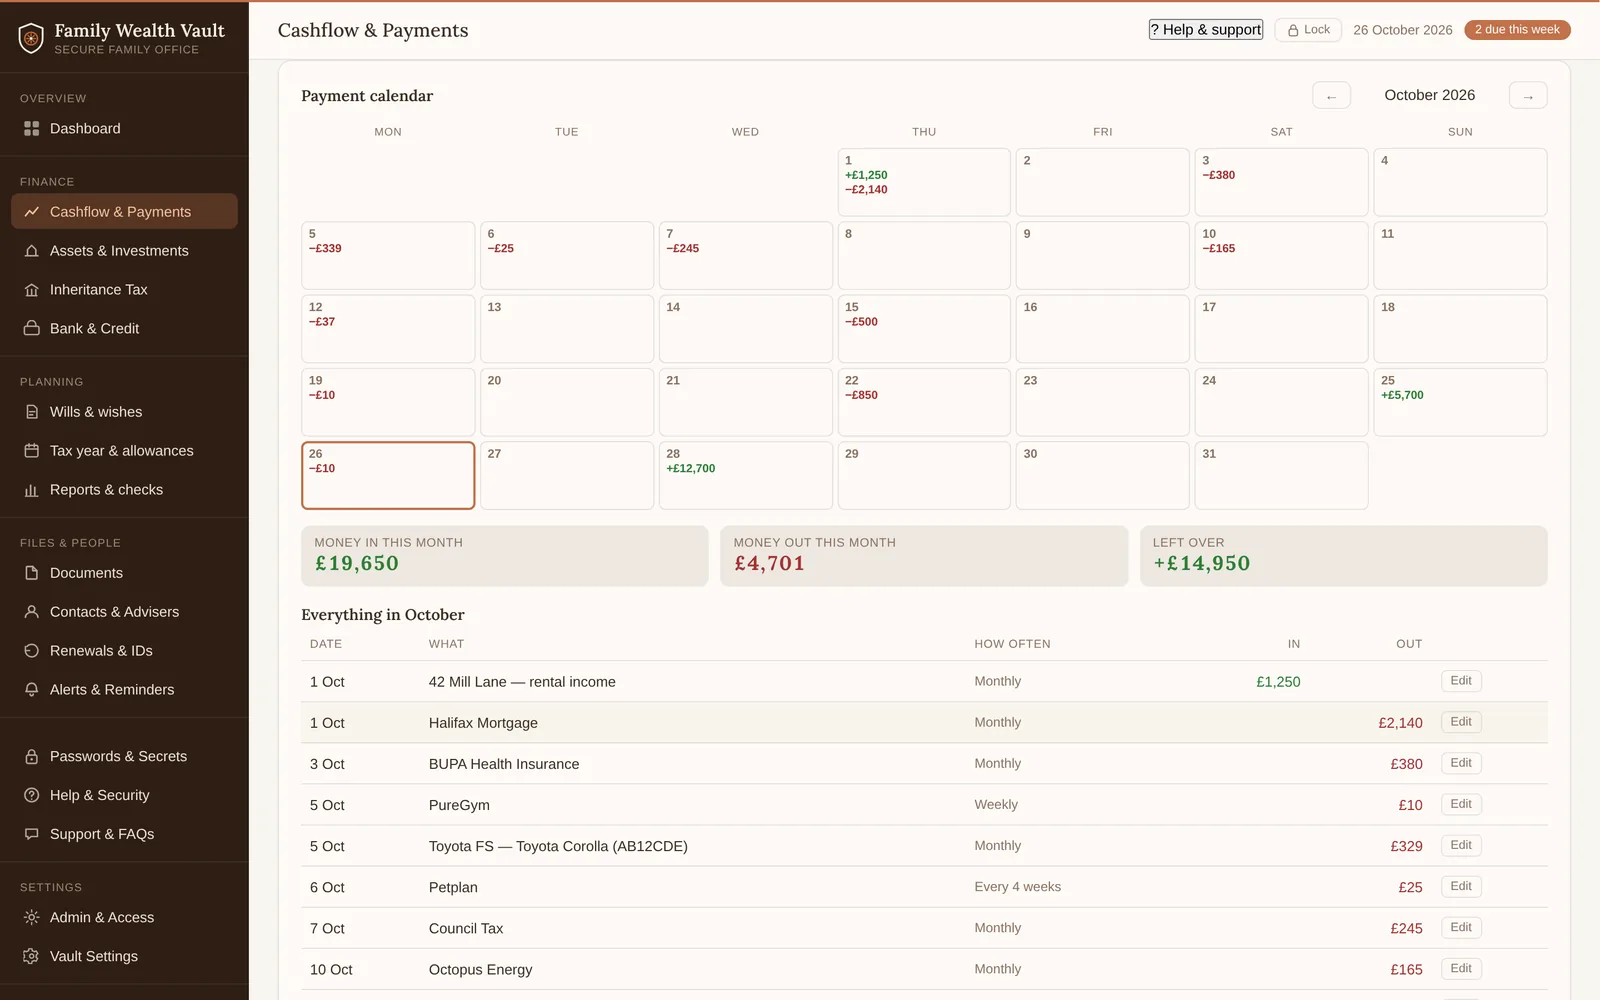Edit the BUPA Health Insurance entry
This screenshot has height=1000, width=1600.
(x=1461, y=763)
